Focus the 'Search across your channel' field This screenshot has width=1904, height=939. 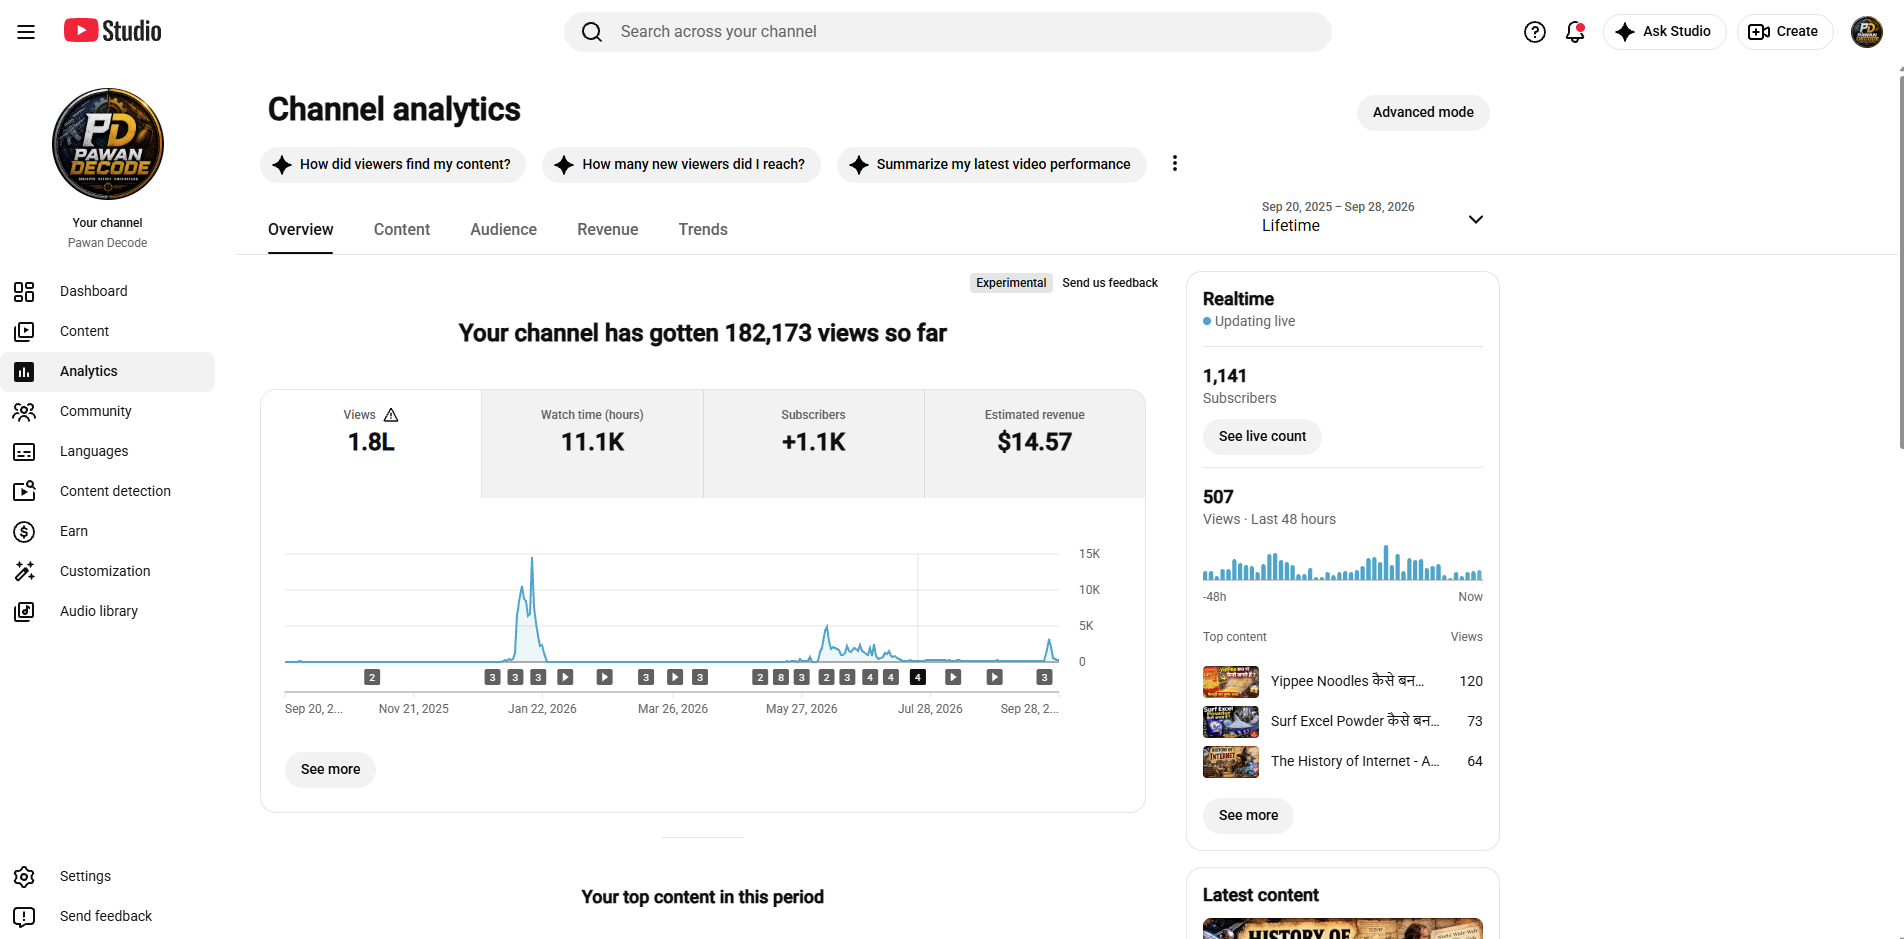click(x=948, y=32)
